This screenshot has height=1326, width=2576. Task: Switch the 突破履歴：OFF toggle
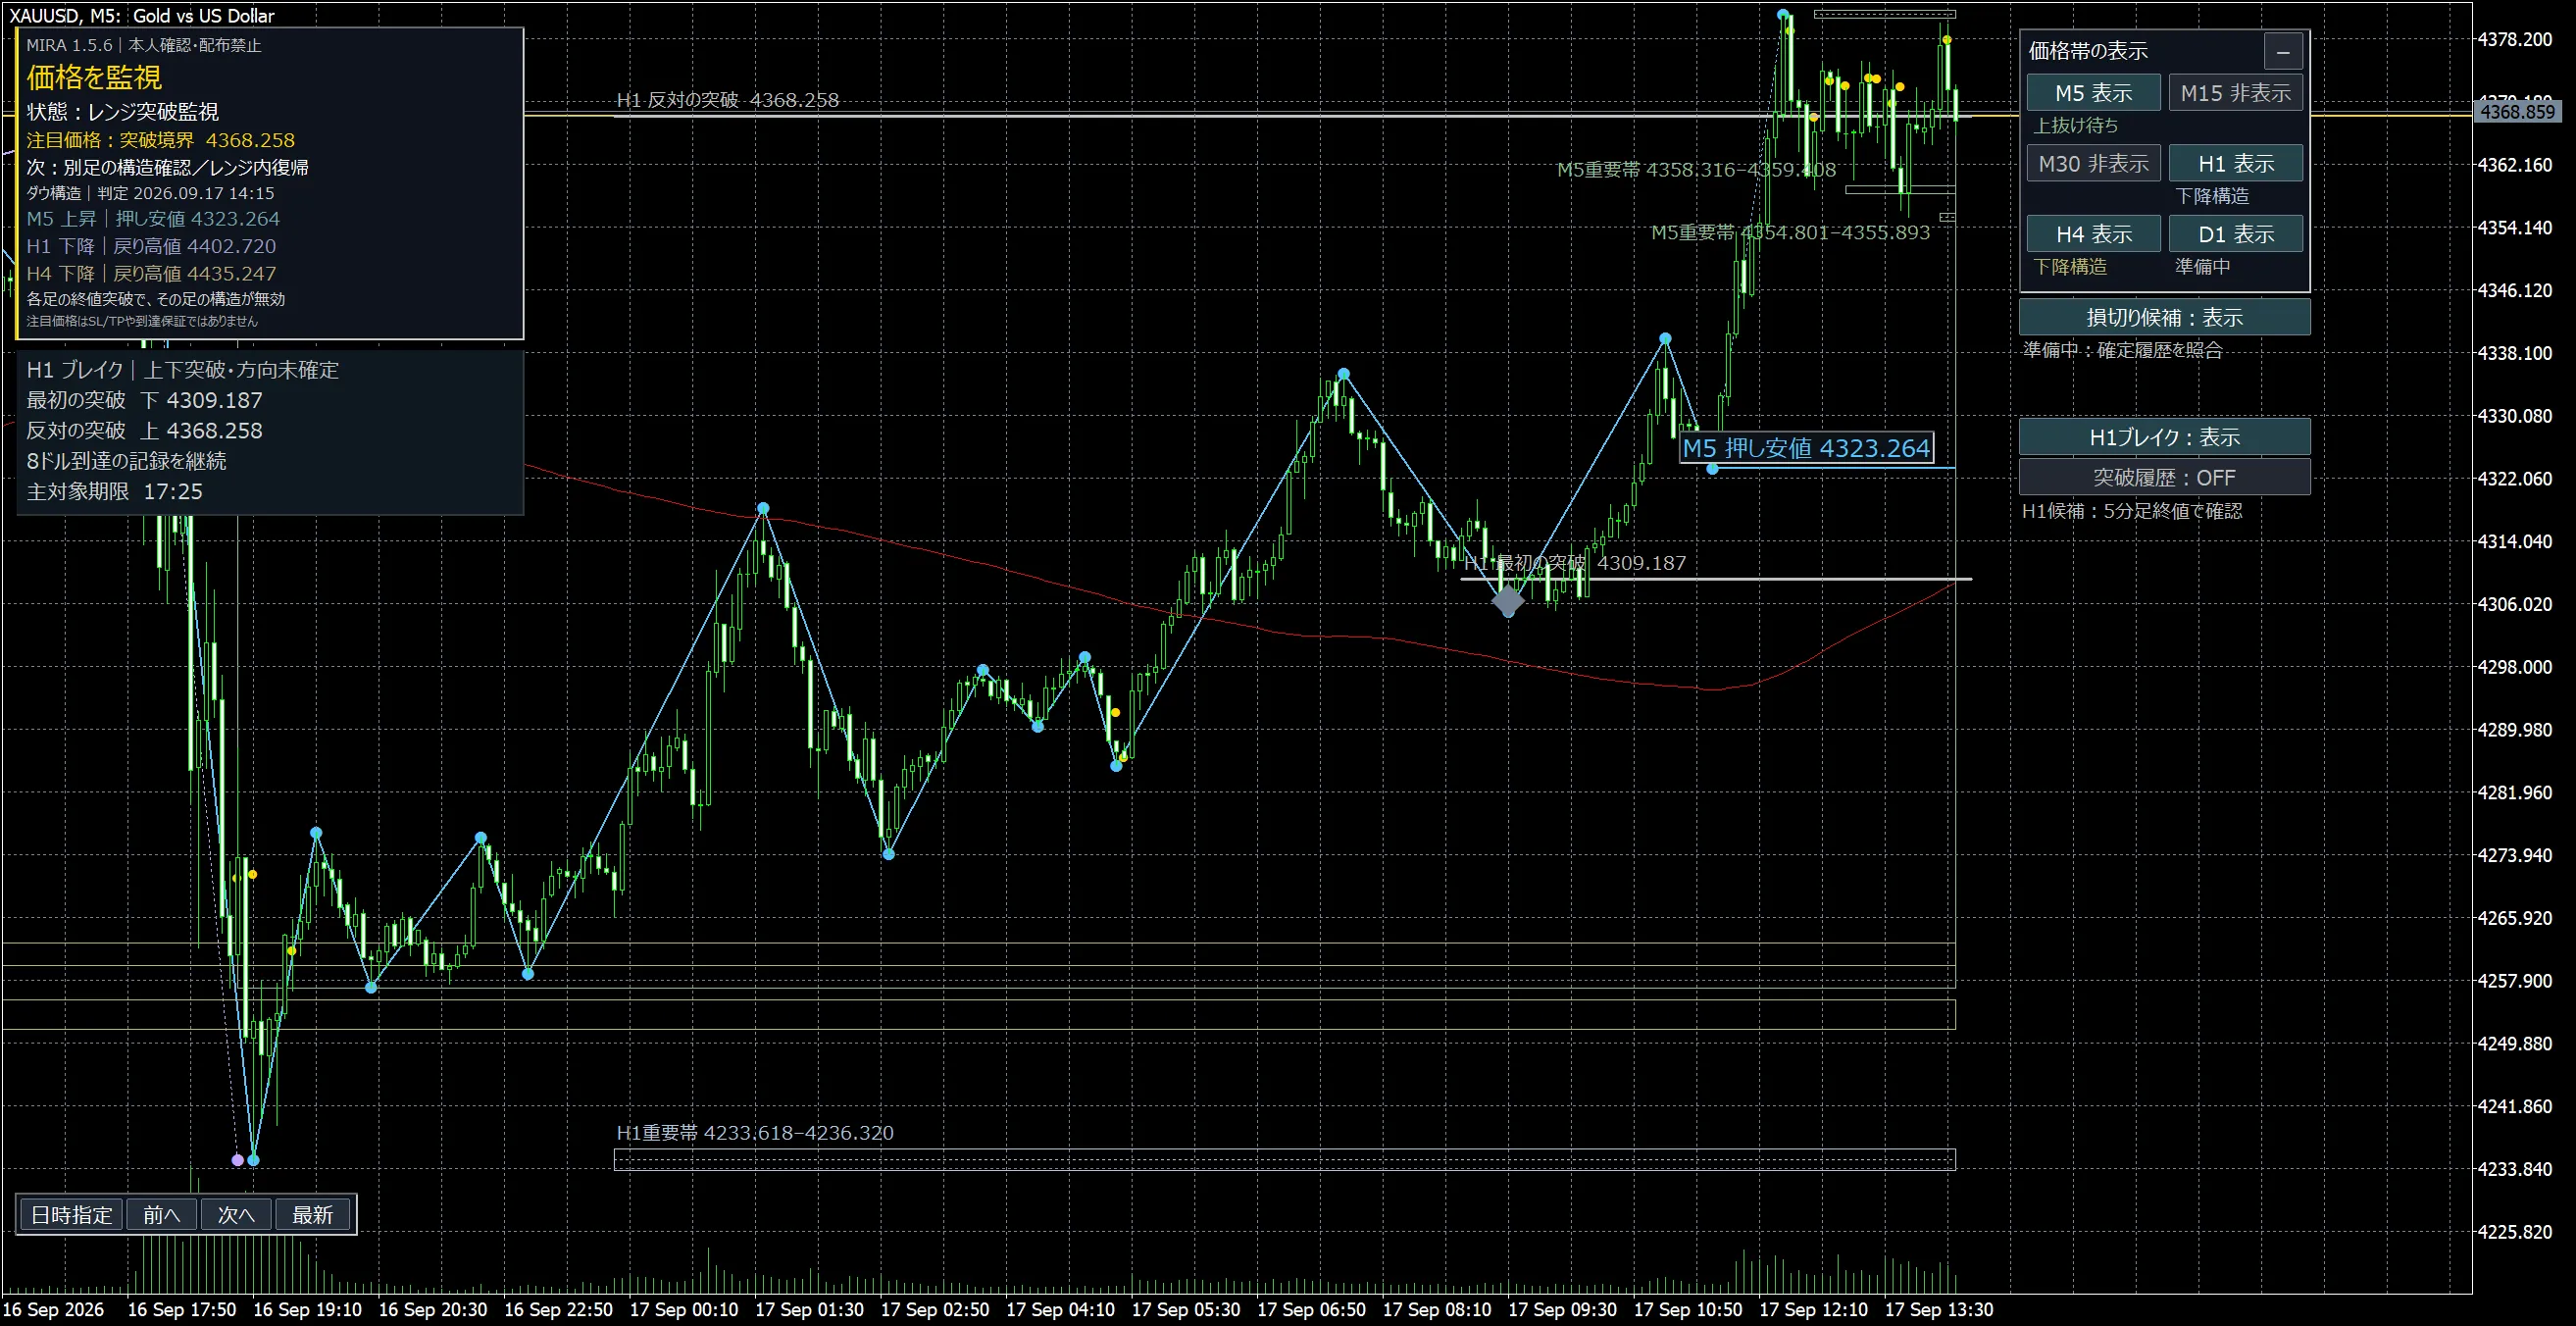[x=2164, y=478]
